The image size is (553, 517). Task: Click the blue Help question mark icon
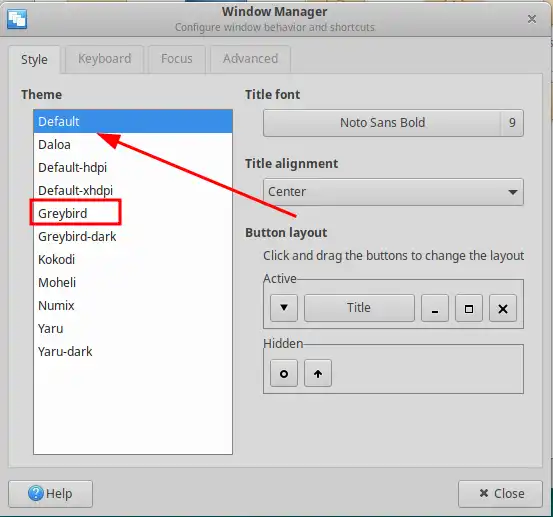pos(36,493)
